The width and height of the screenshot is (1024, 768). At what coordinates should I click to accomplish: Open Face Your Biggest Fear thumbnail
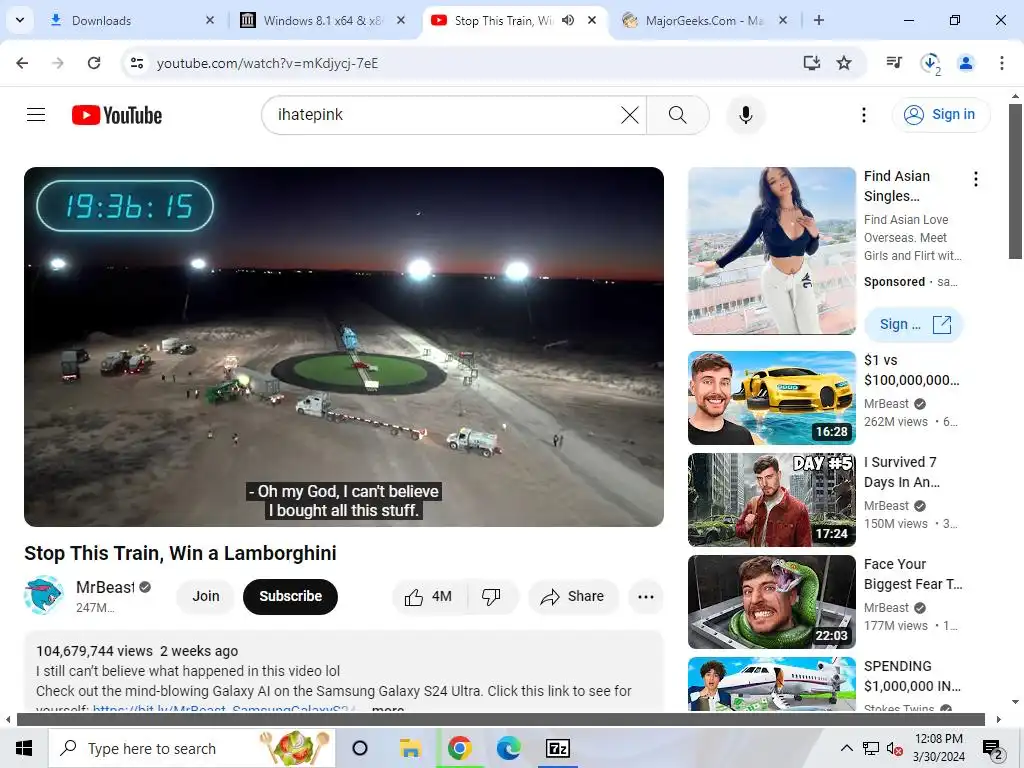[x=772, y=601]
